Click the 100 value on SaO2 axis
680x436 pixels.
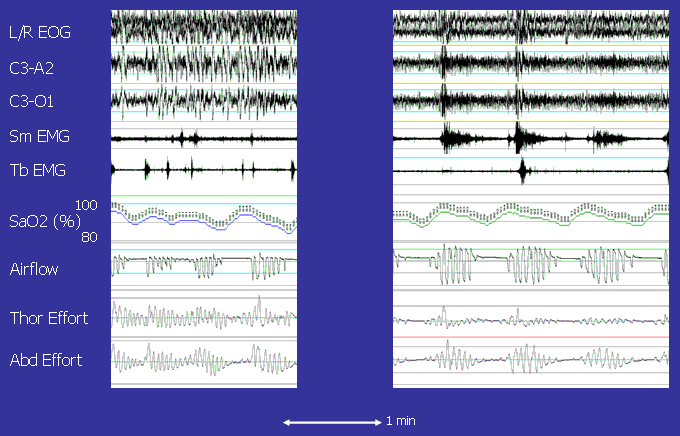click(x=86, y=204)
